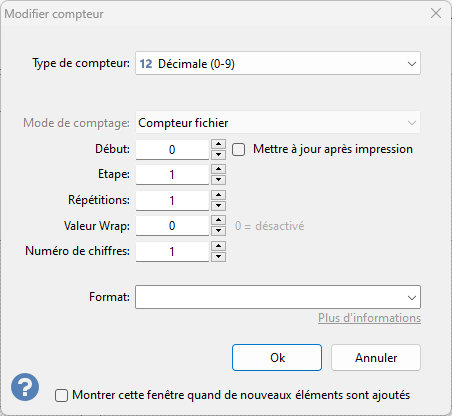452x416 pixels.
Task: Increase Répétitions with the up arrow
Action: click(218, 195)
